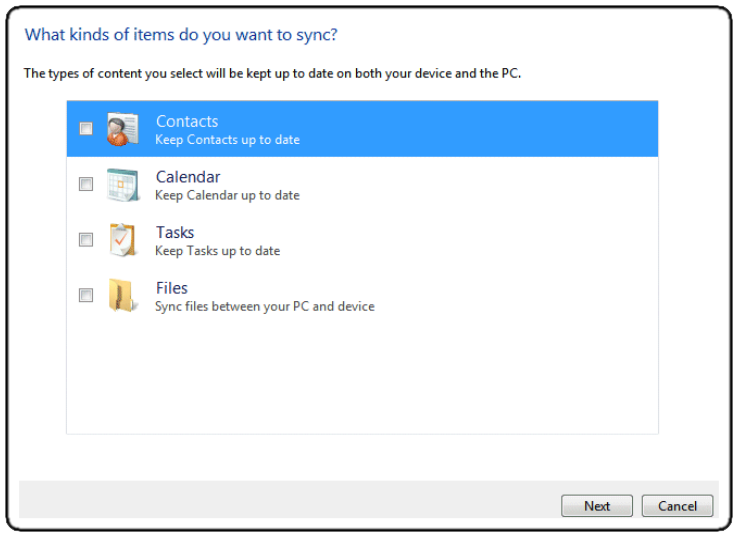Select the Contacts title text

coord(187,121)
